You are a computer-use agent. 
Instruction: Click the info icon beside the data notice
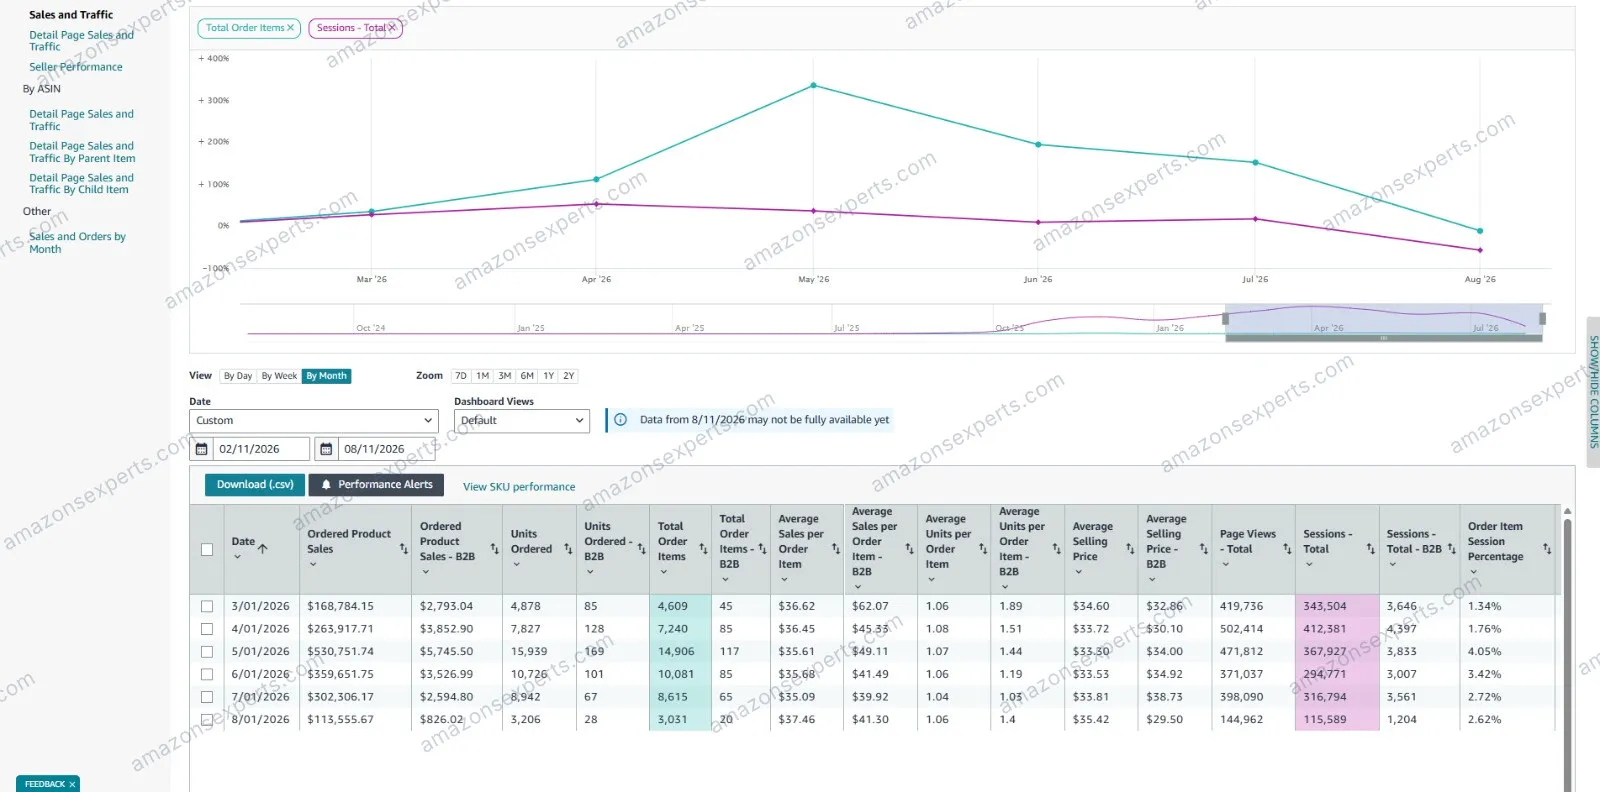click(620, 420)
